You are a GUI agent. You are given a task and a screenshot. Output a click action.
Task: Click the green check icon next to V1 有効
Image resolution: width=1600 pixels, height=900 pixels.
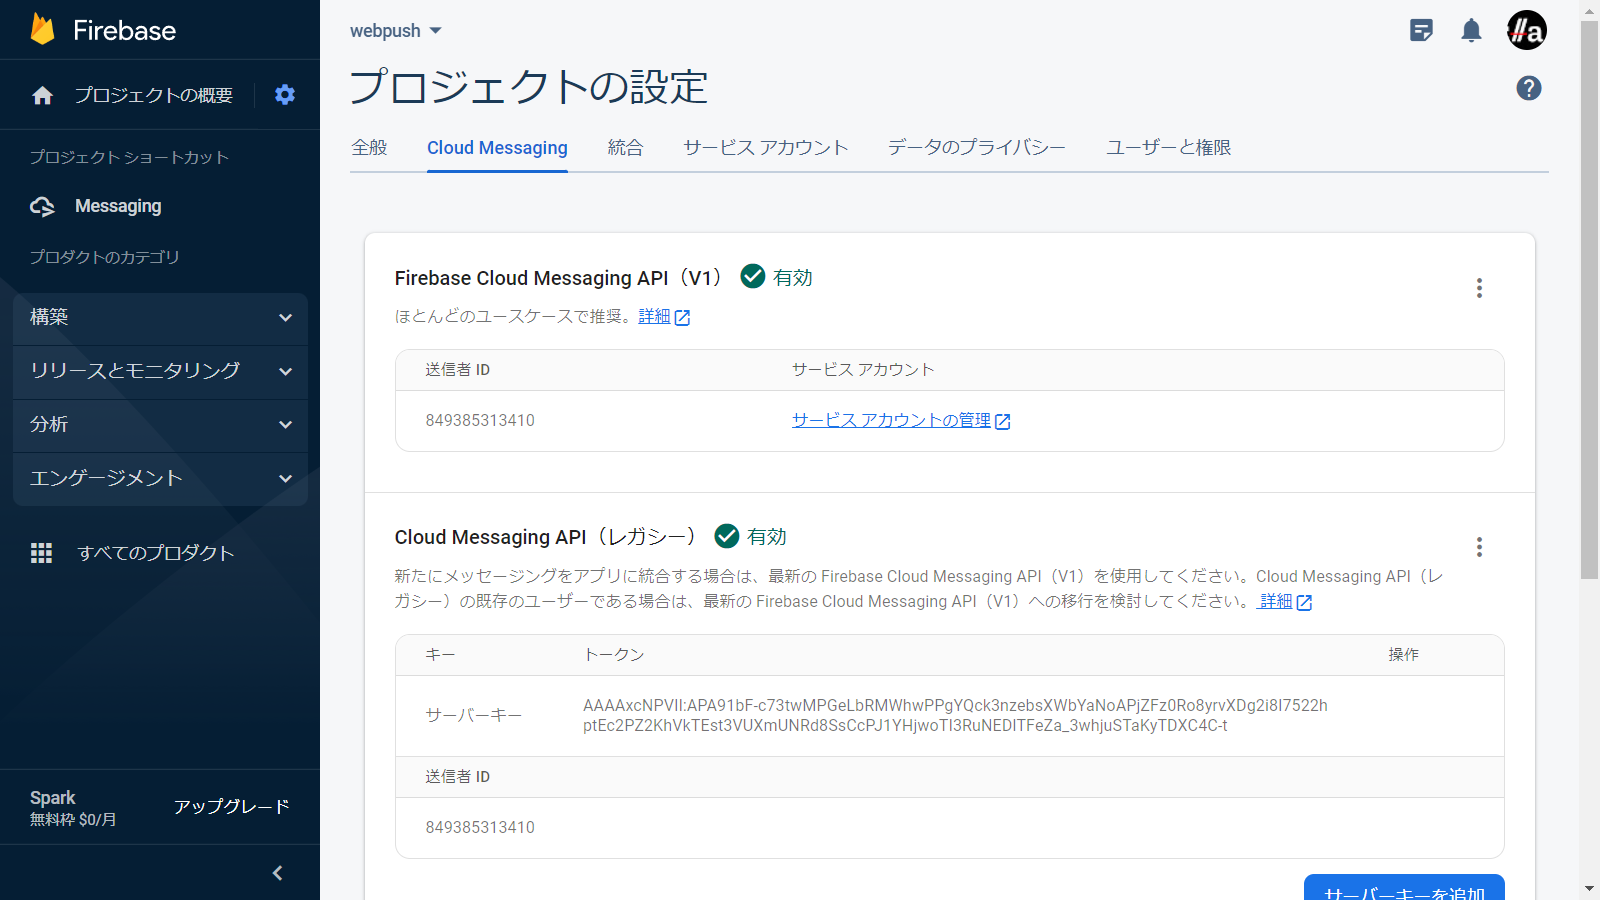[753, 276]
